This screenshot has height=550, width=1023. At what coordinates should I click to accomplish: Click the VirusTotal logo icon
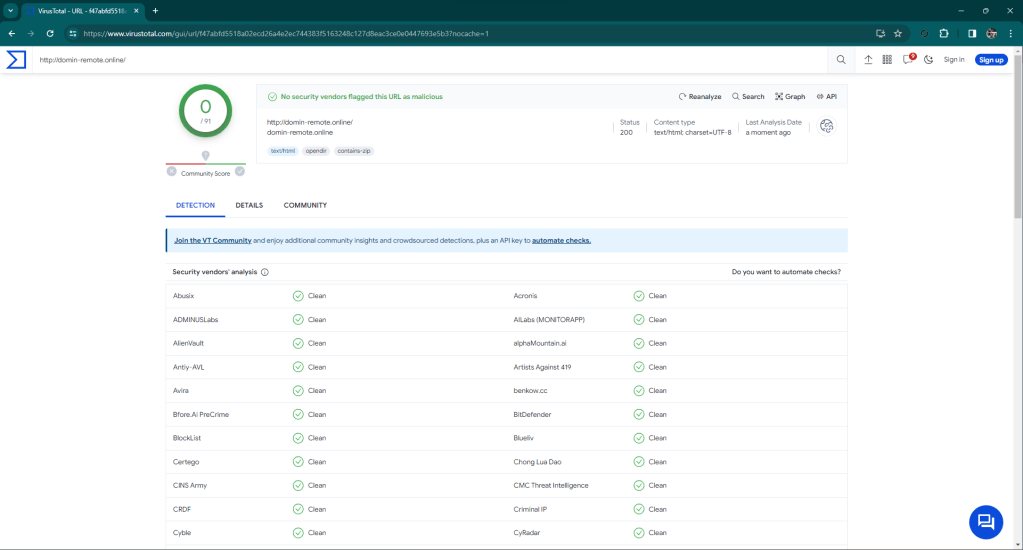(16, 60)
